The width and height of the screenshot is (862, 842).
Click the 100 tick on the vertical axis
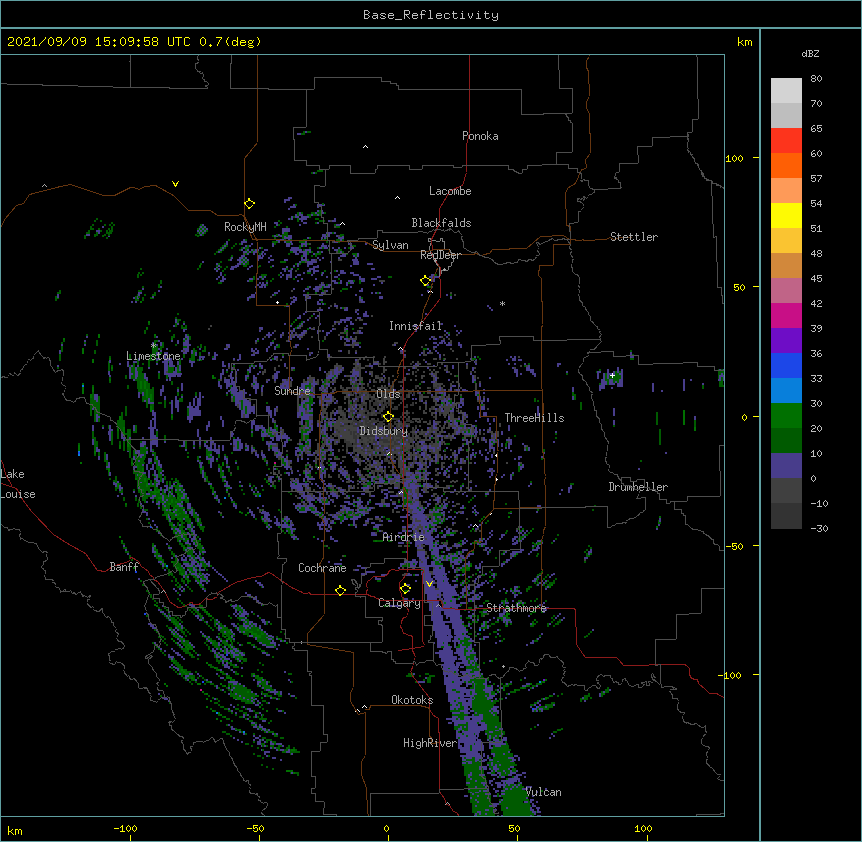pos(734,158)
